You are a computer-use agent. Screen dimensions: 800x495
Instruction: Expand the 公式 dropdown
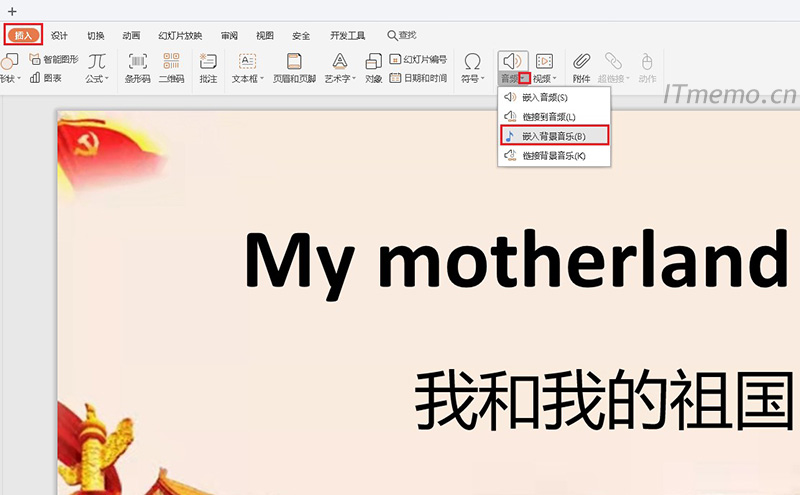point(107,79)
